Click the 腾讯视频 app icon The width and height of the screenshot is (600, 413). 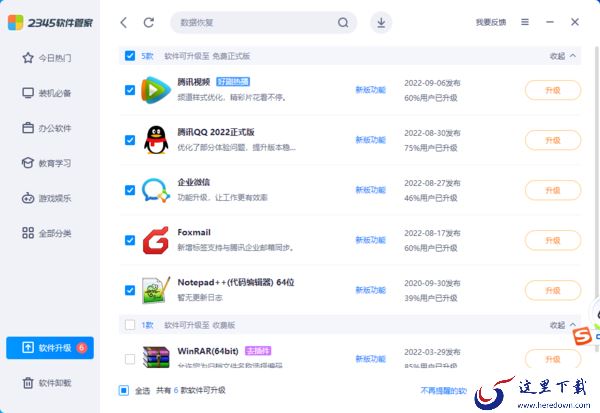pyautogui.click(x=155, y=90)
